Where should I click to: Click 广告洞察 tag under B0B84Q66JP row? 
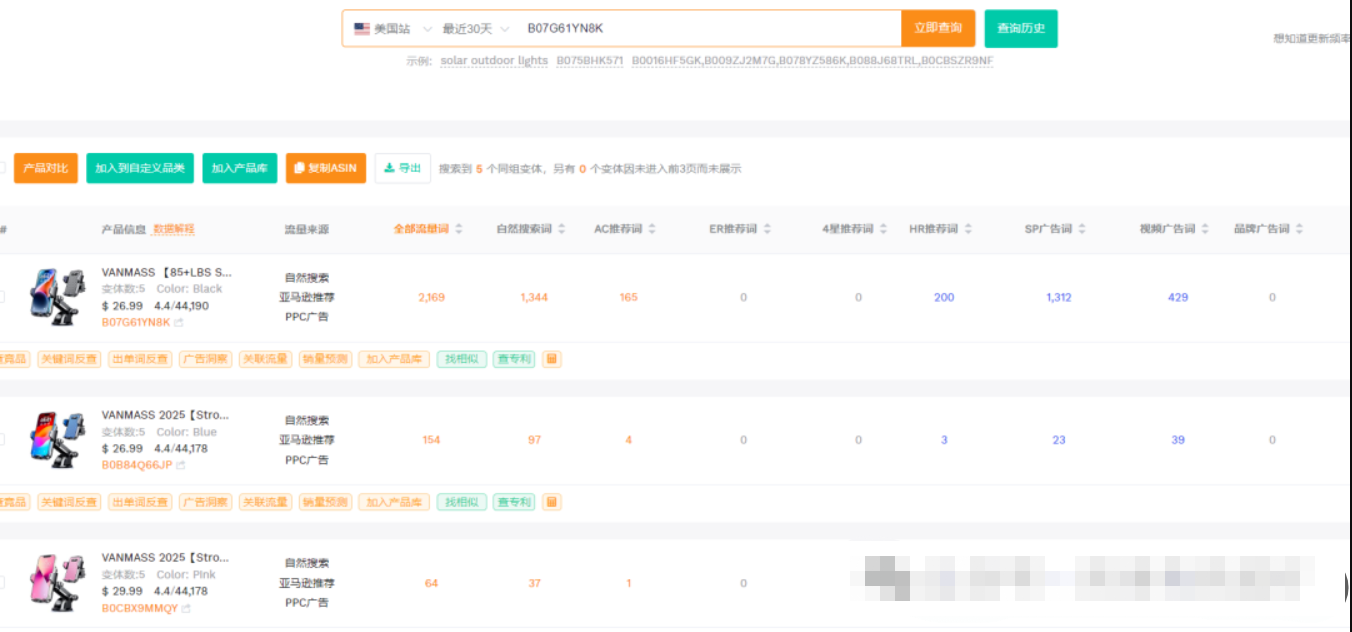click(205, 502)
